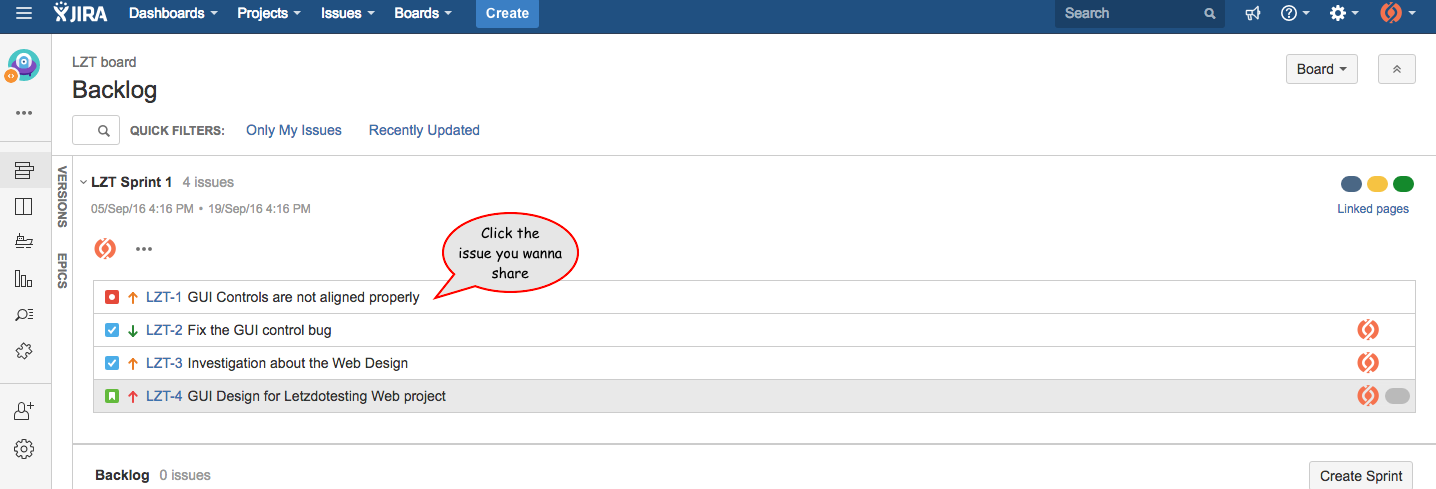This screenshot has width=1436, height=489.
Task: Click the grey estimate badge on LZT-4
Action: click(x=1397, y=396)
